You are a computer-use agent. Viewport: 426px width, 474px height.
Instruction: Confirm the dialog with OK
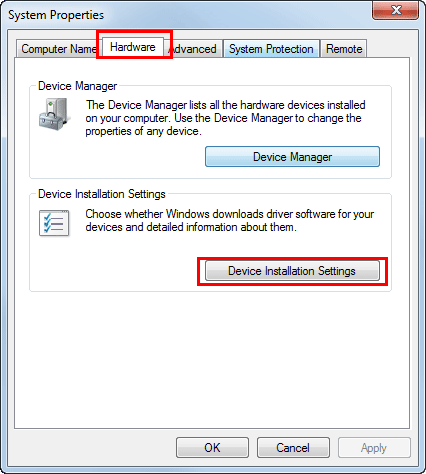pyautogui.click(x=212, y=448)
